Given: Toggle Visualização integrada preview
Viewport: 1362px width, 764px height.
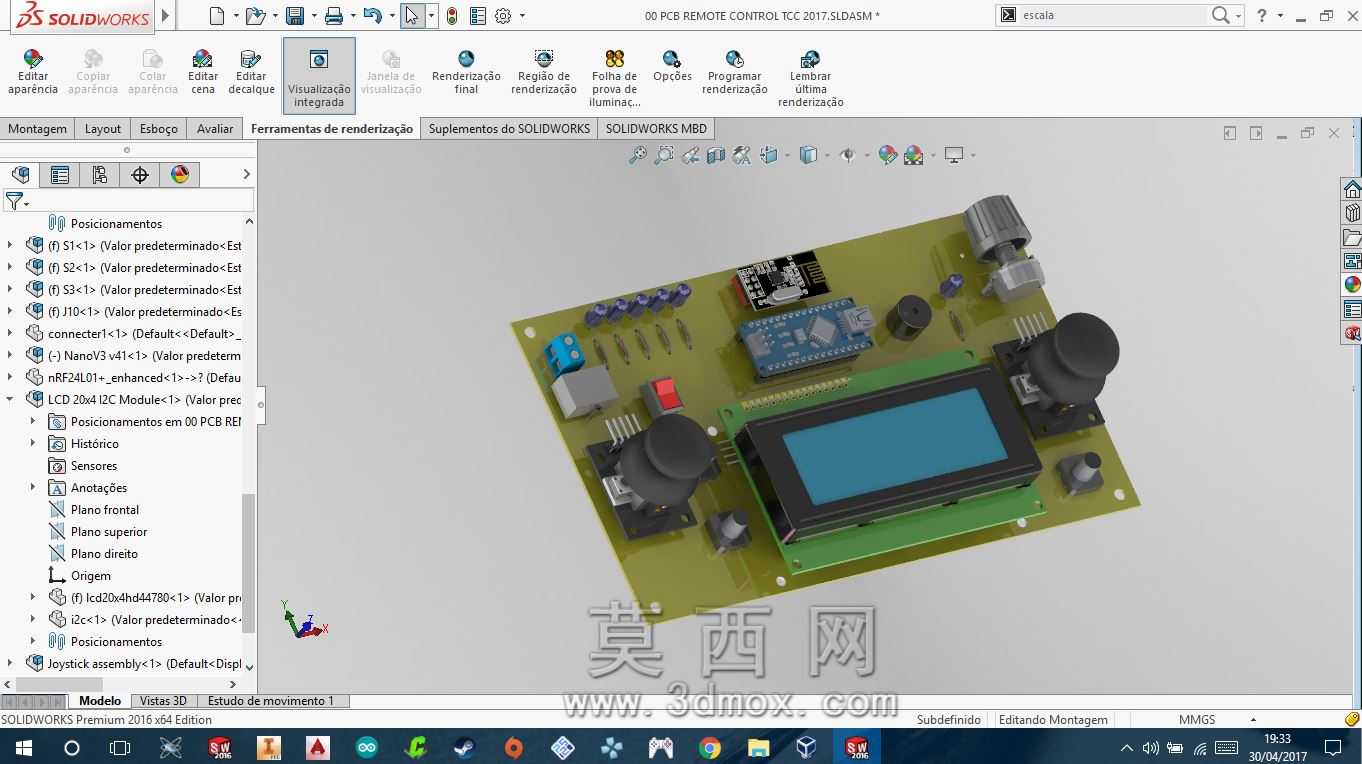Looking at the screenshot, I should tap(319, 76).
